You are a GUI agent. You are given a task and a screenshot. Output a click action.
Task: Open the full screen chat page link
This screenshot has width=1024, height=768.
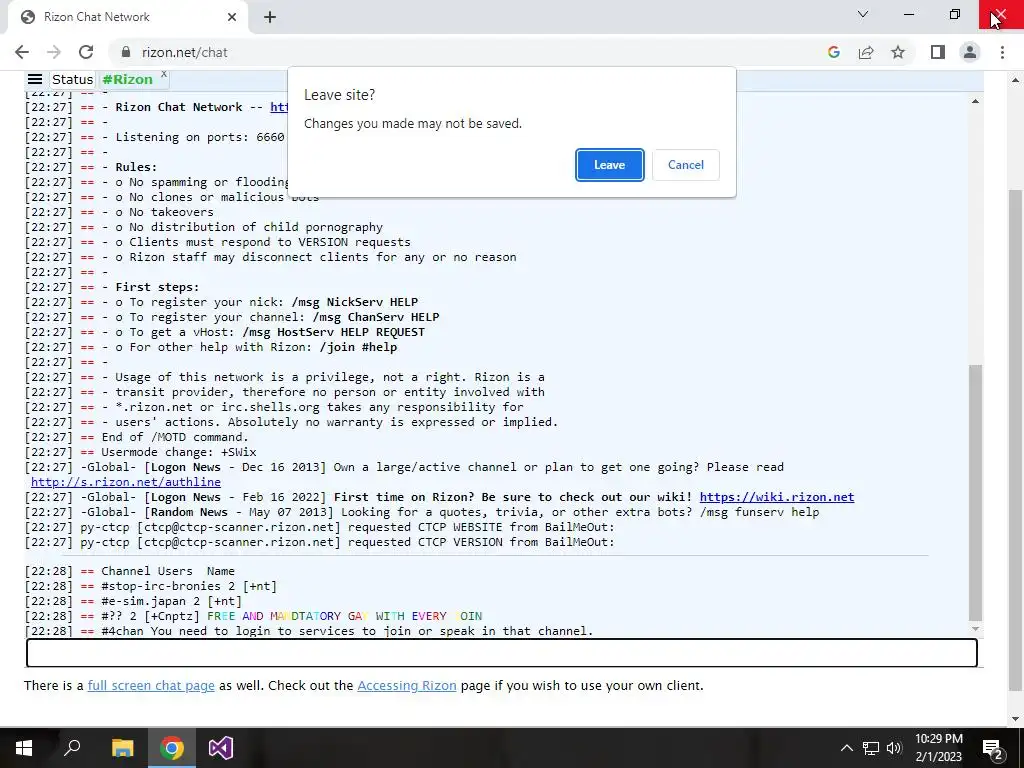coord(151,686)
